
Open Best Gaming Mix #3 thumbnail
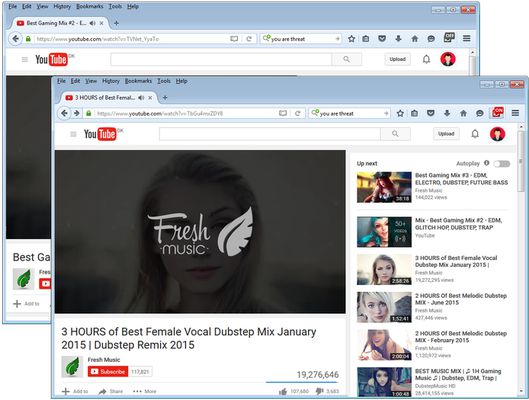[384, 187]
